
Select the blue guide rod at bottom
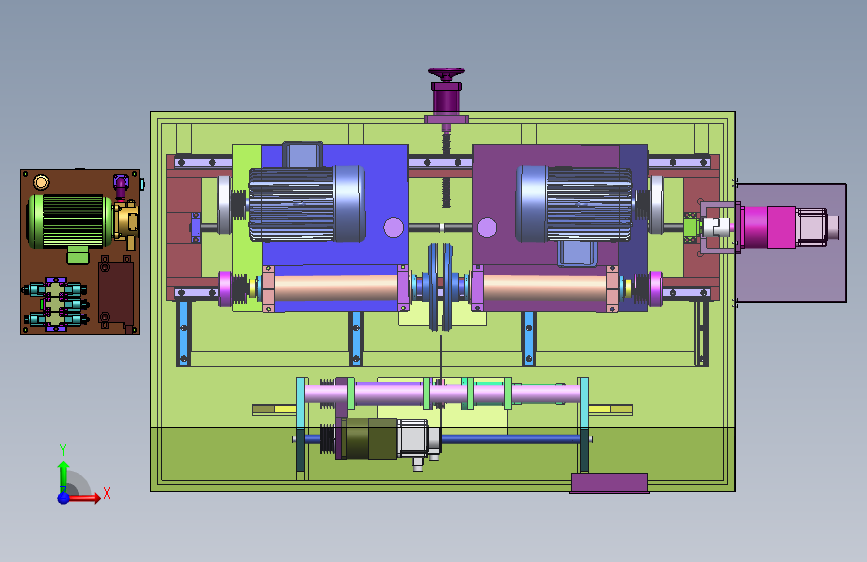point(510,440)
